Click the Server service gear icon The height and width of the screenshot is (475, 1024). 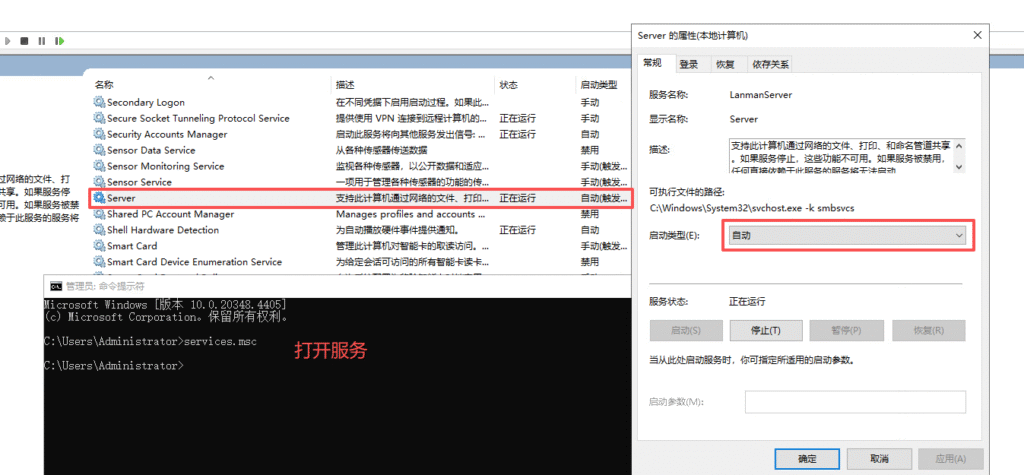click(x=99, y=198)
